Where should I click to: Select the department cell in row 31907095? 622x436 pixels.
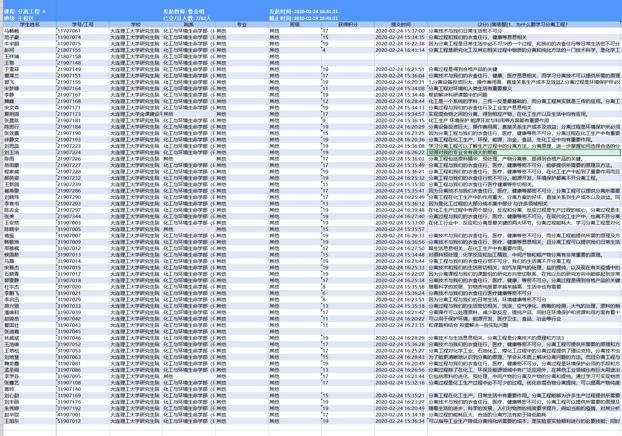(188, 376)
